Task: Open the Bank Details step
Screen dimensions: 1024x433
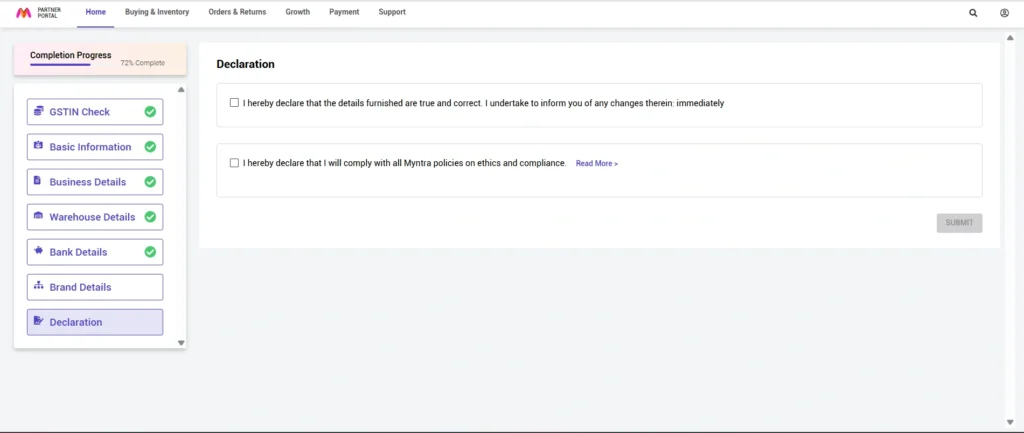Action: click(95, 252)
